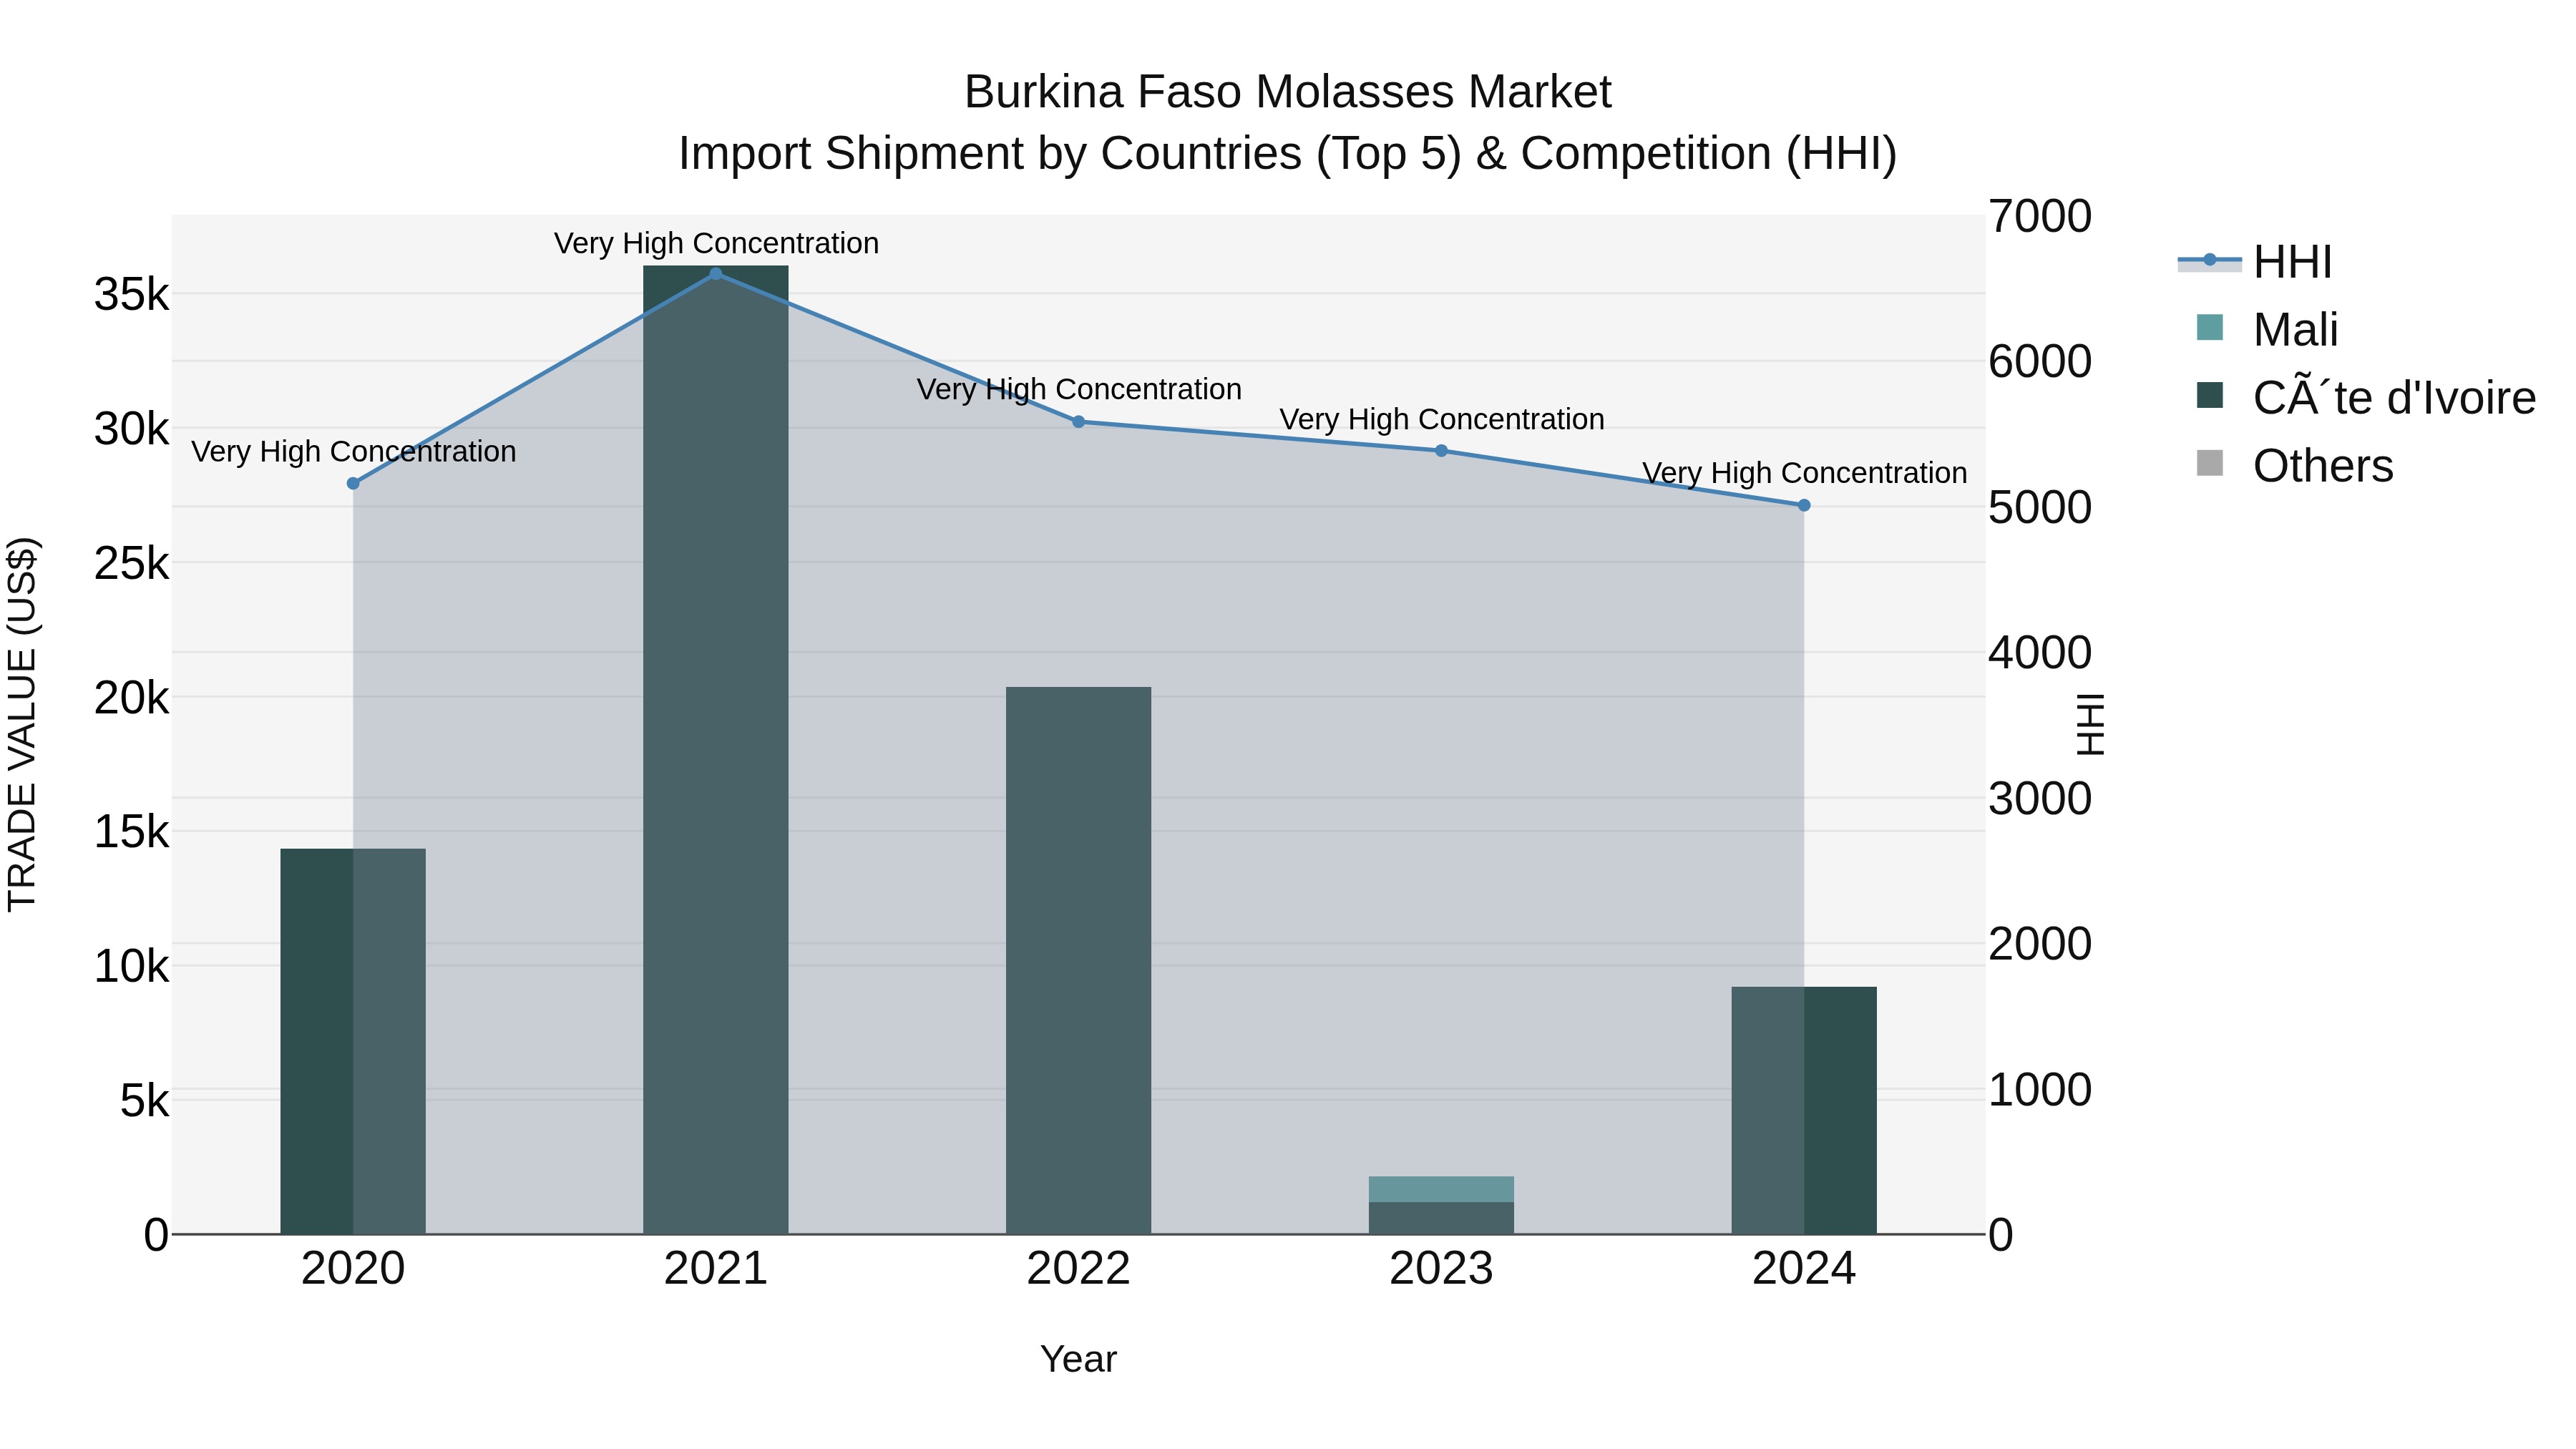The image size is (2576, 1449).
Task: Click 2023 Very High Concentration annotation
Action: click(1442, 419)
